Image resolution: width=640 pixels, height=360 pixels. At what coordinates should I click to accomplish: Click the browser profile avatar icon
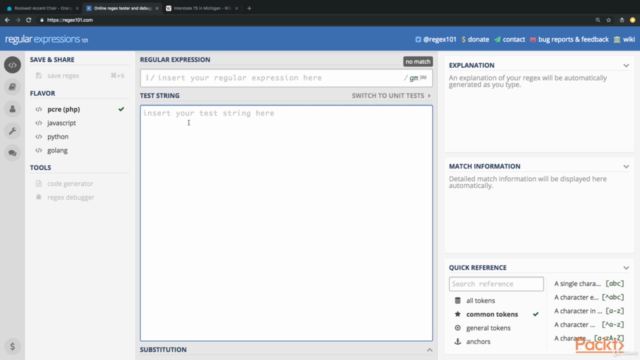click(633, 20)
